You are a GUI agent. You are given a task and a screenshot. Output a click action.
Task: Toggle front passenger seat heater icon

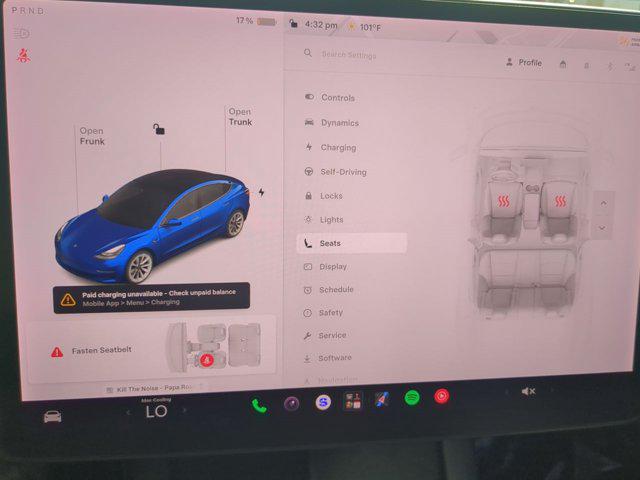click(560, 201)
